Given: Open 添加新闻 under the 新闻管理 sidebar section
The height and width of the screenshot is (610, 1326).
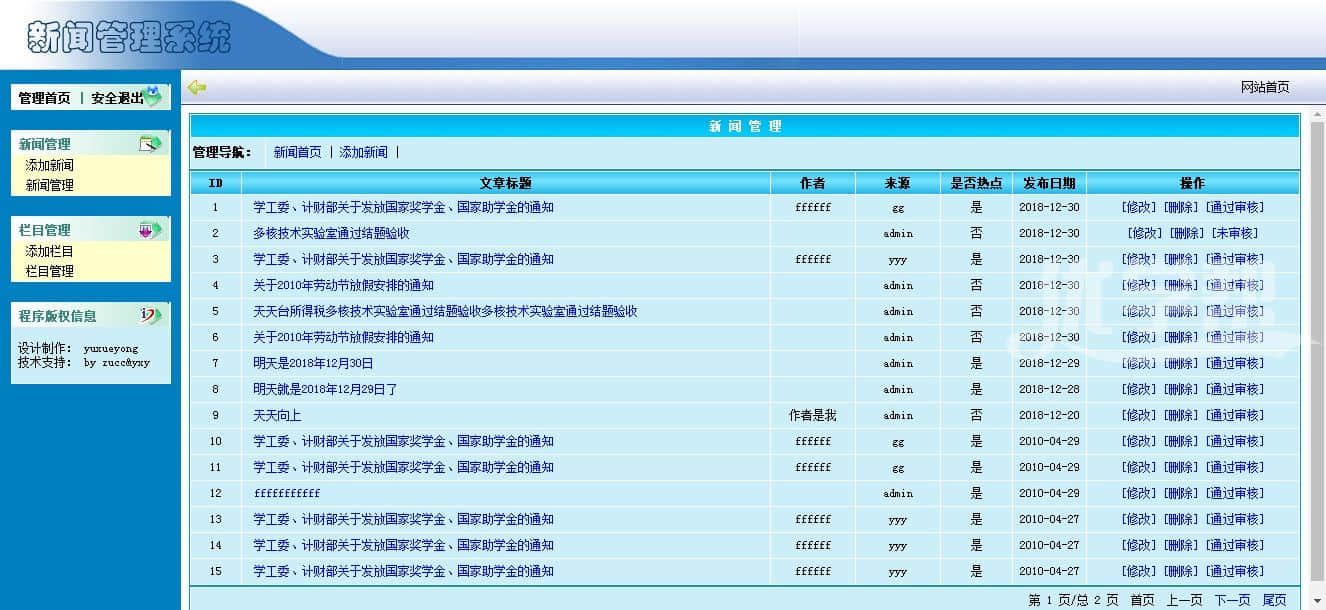Looking at the screenshot, I should (50, 165).
